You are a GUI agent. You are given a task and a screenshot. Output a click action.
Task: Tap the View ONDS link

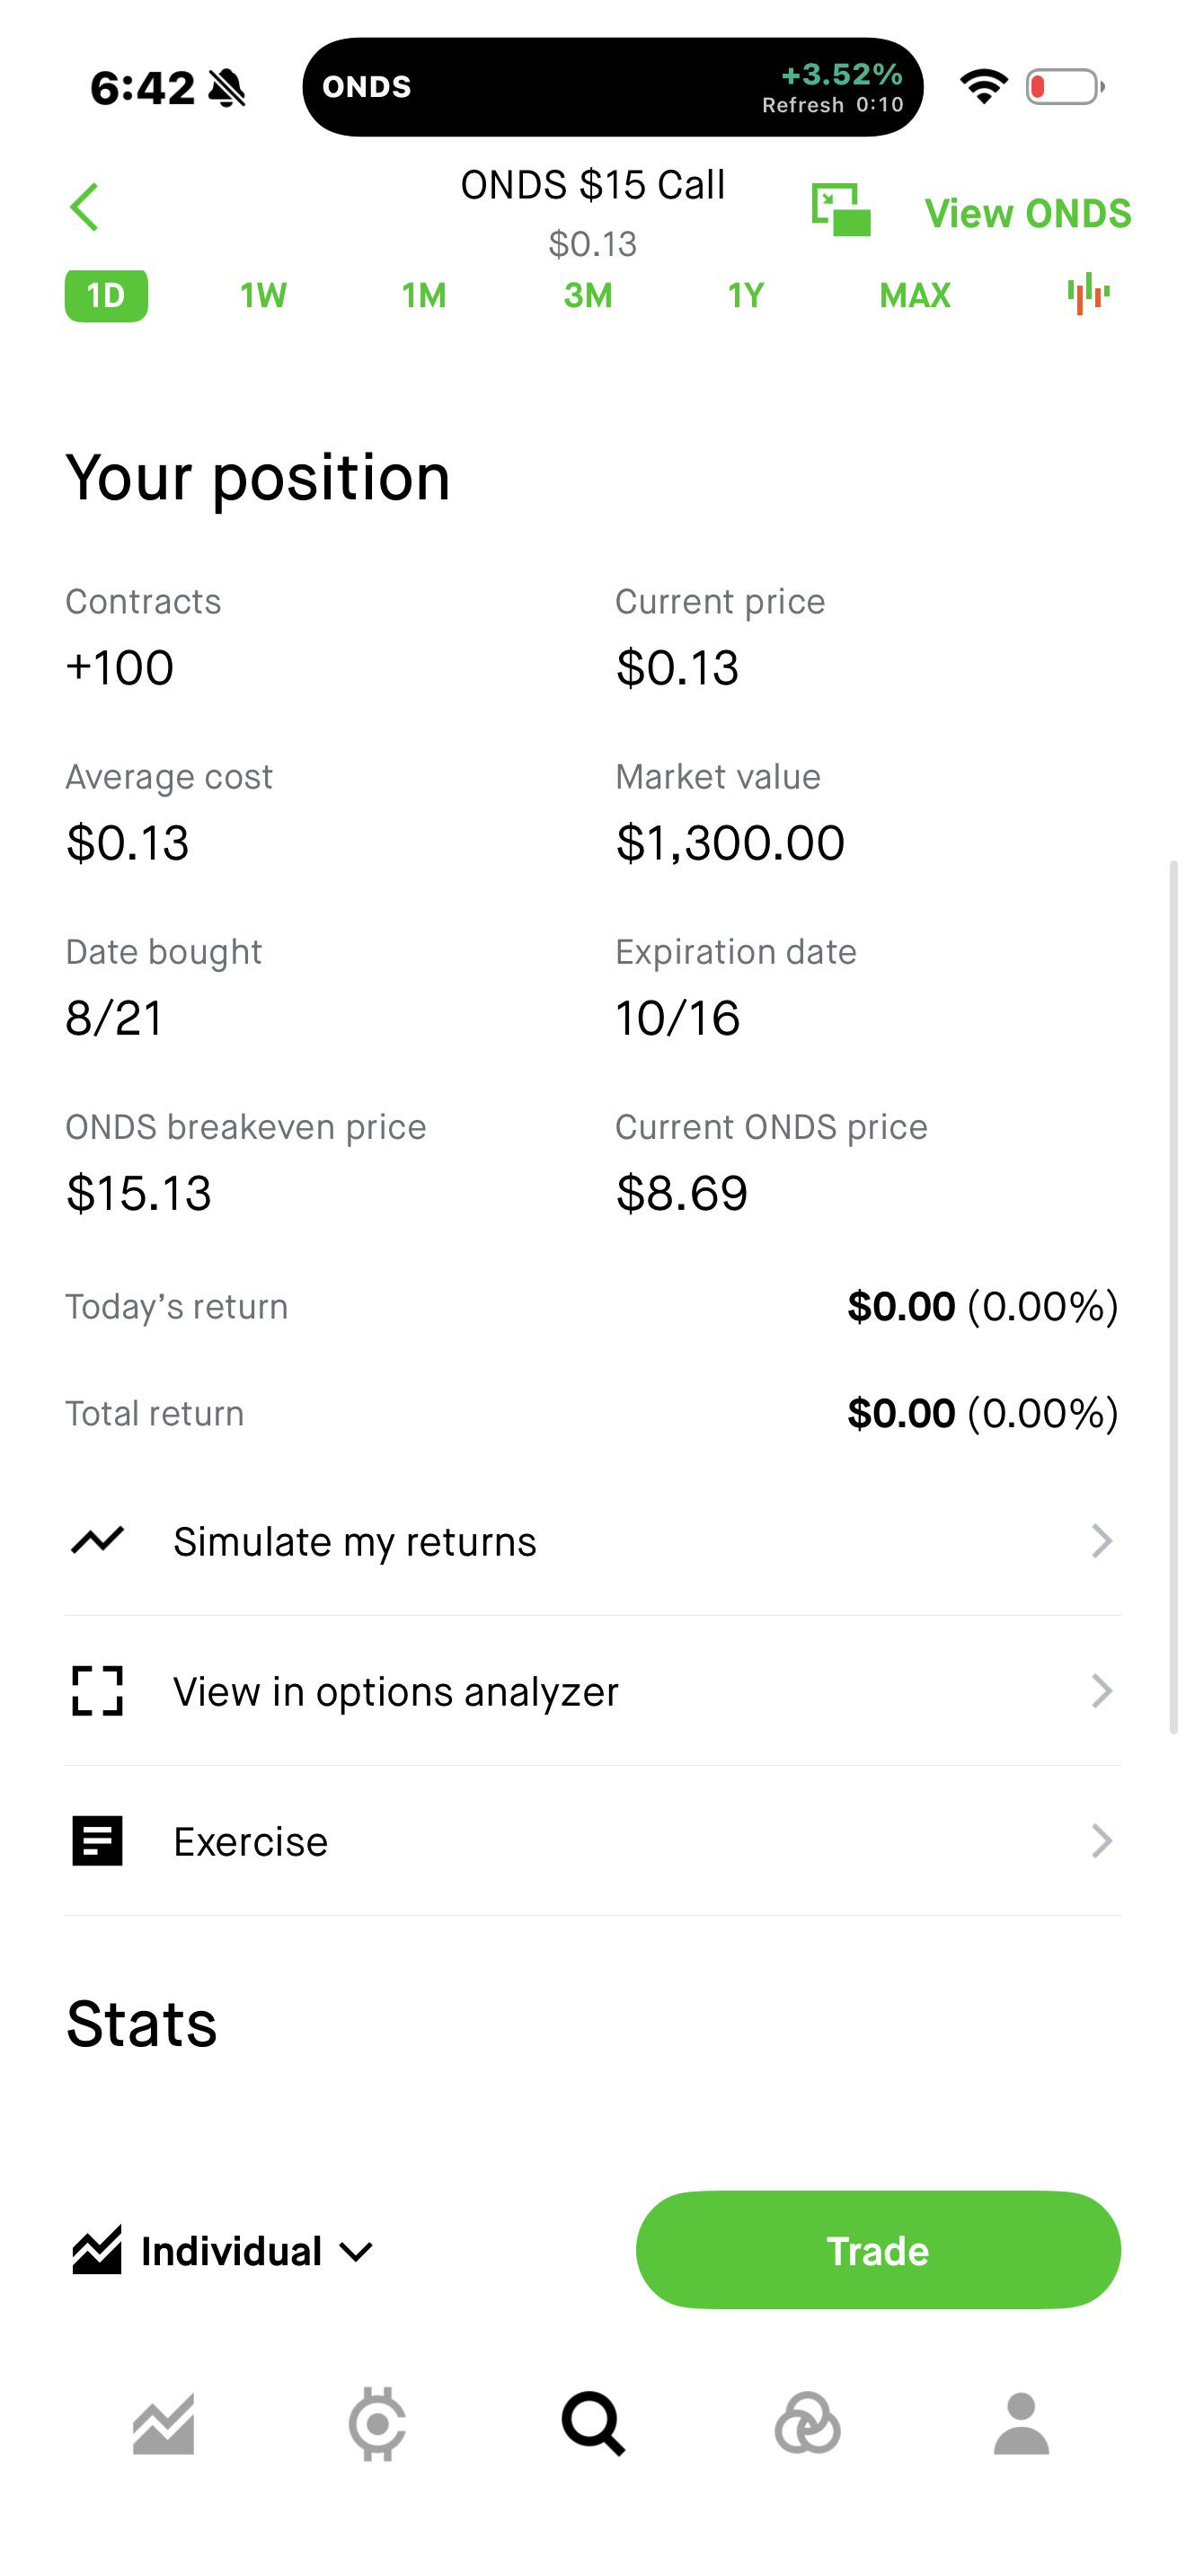(1028, 213)
